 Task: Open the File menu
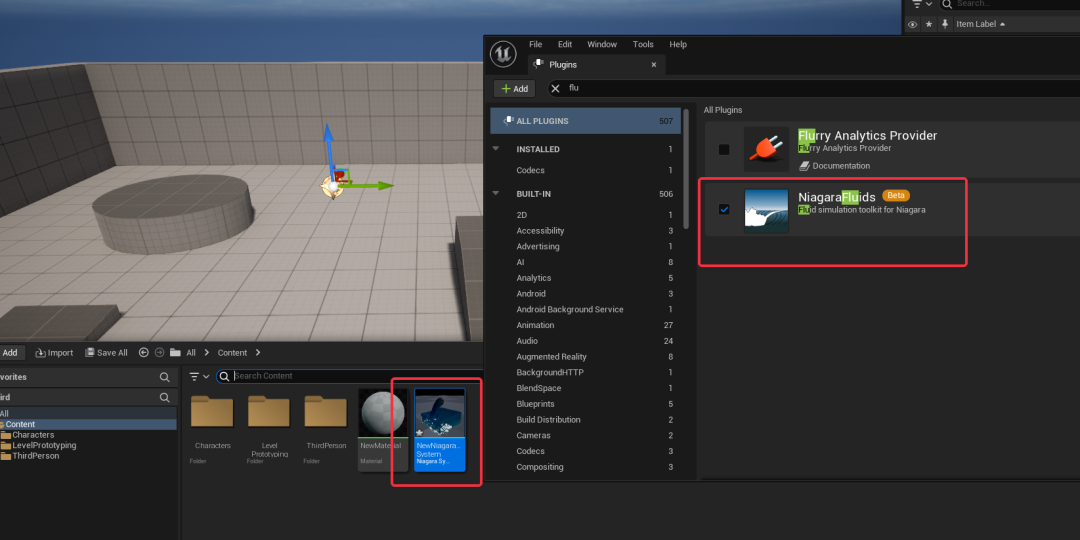click(535, 44)
